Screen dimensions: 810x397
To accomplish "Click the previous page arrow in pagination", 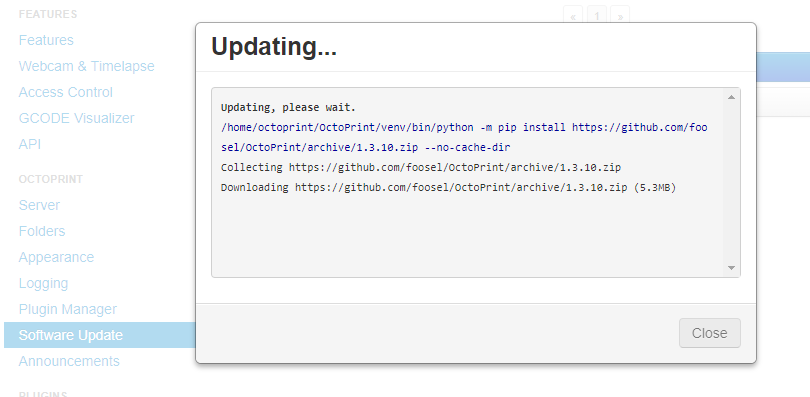I will click(573, 17).
